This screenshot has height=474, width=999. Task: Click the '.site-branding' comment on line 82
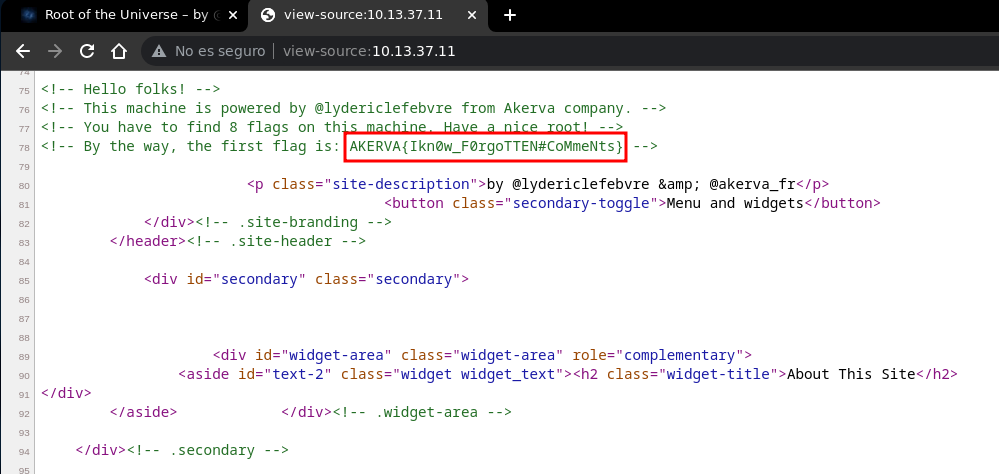(x=294, y=222)
